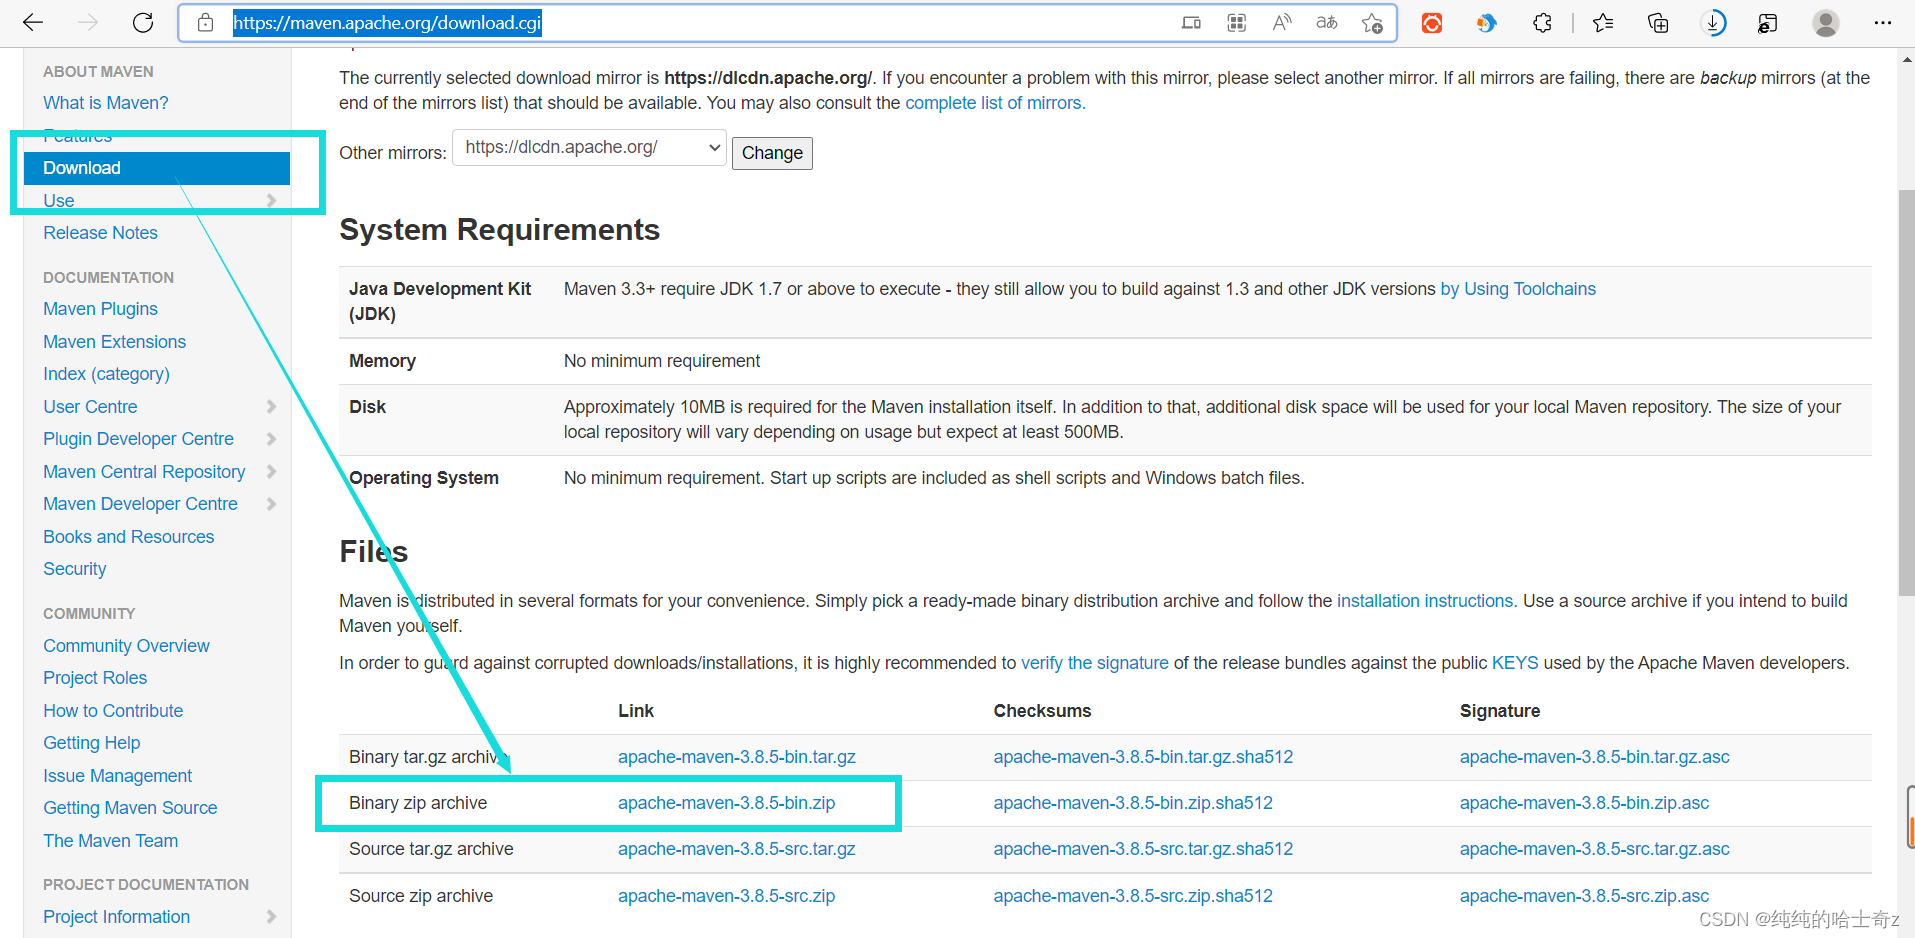Screen dimensions: 1915x938
Task: Open the browser Settings and more menu
Action: [x=1882, y=23]
